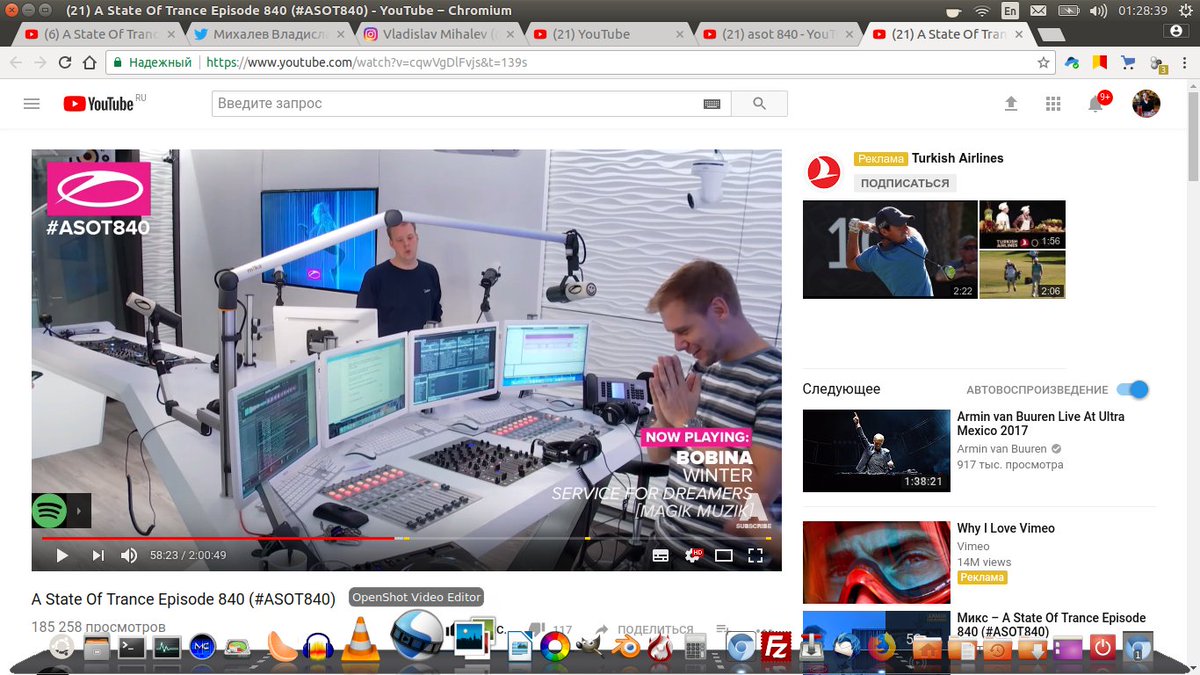Disable the autoplay switch

pyautogui.click(x=1133, y=389)
